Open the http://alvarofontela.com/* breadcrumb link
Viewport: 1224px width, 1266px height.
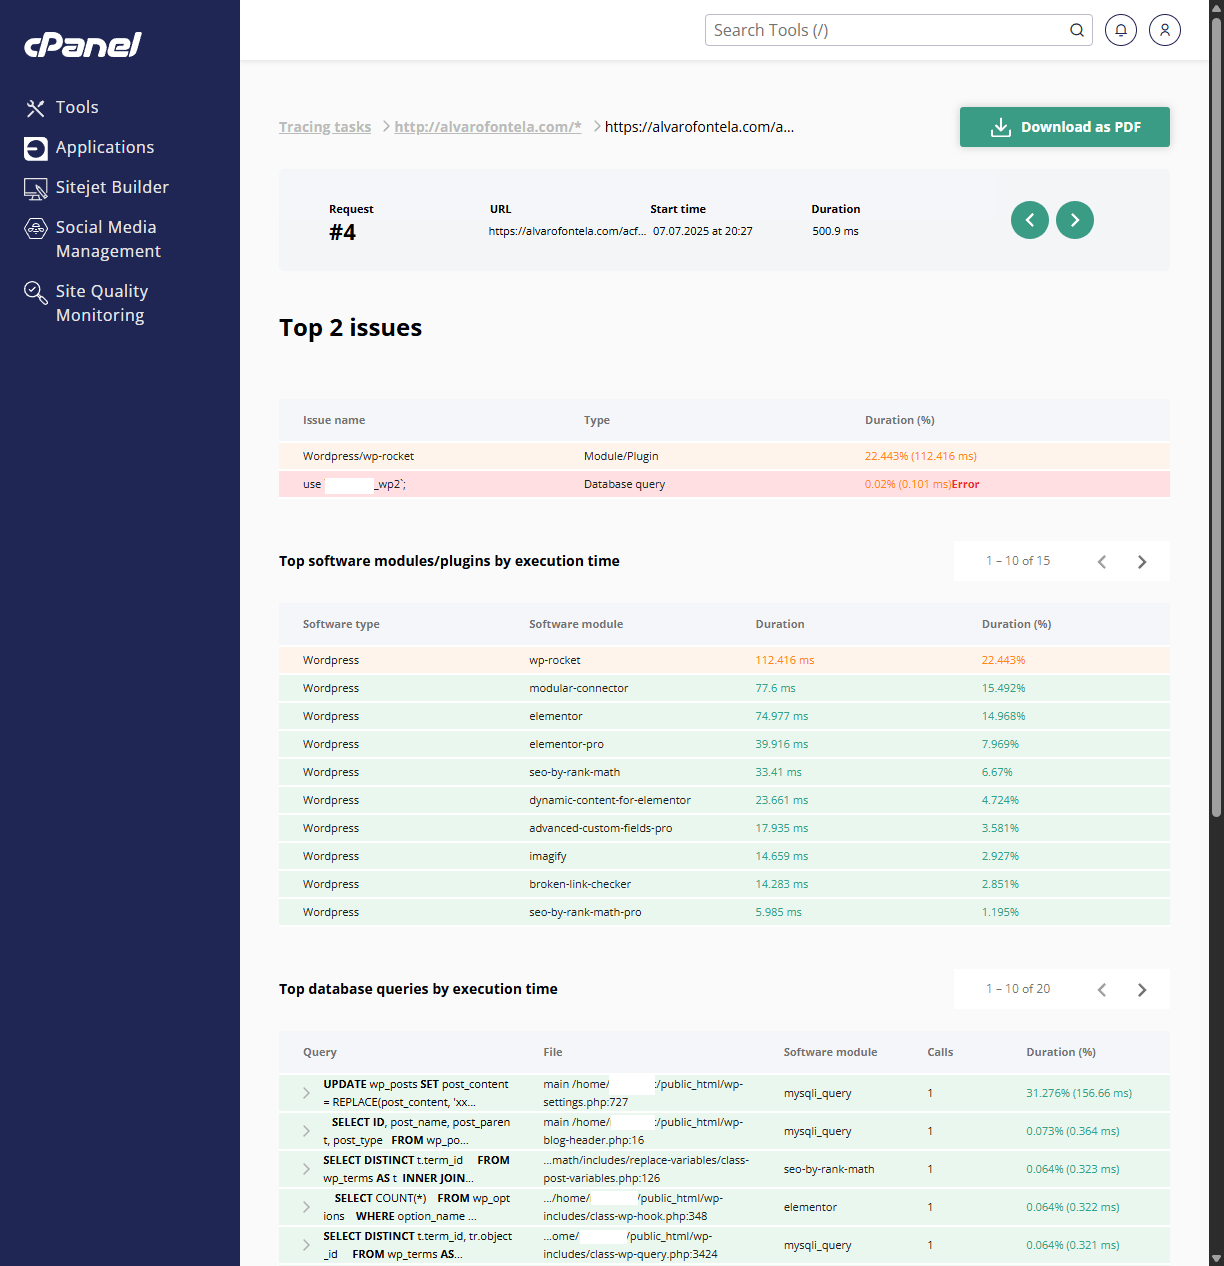click(488, 127)
